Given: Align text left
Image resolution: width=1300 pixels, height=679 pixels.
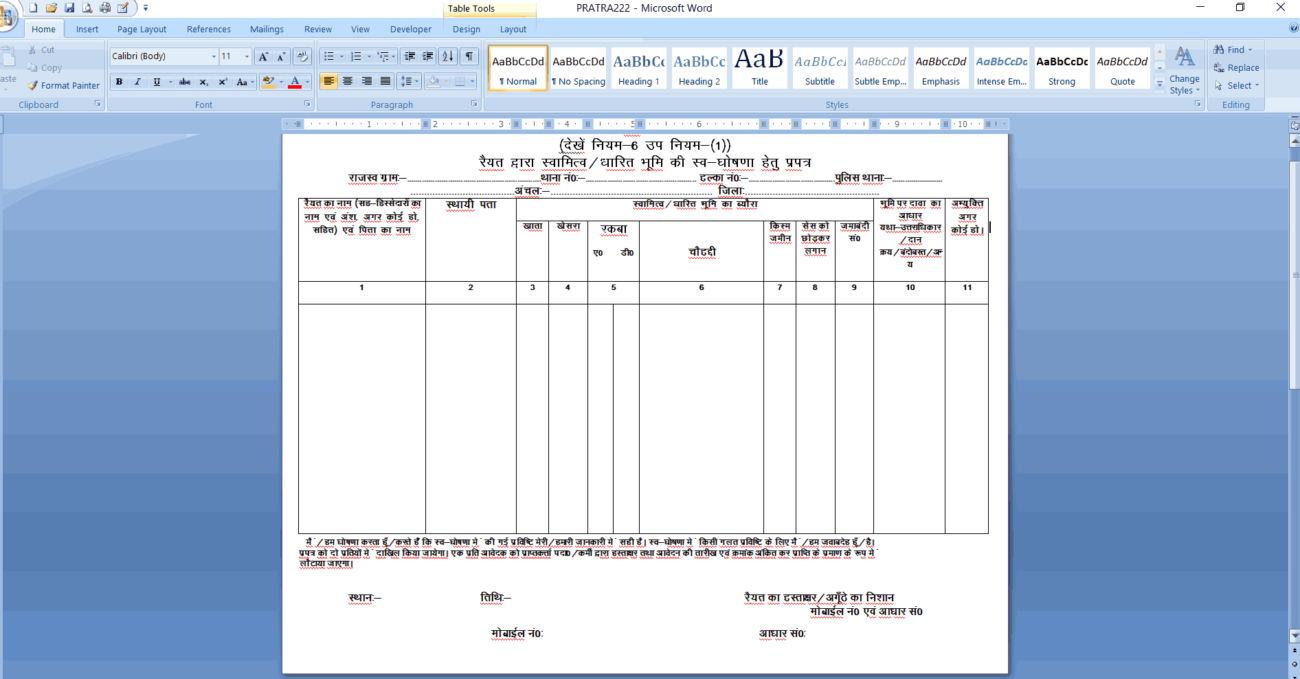Looking at the screenshot, I should click(329, 82).
